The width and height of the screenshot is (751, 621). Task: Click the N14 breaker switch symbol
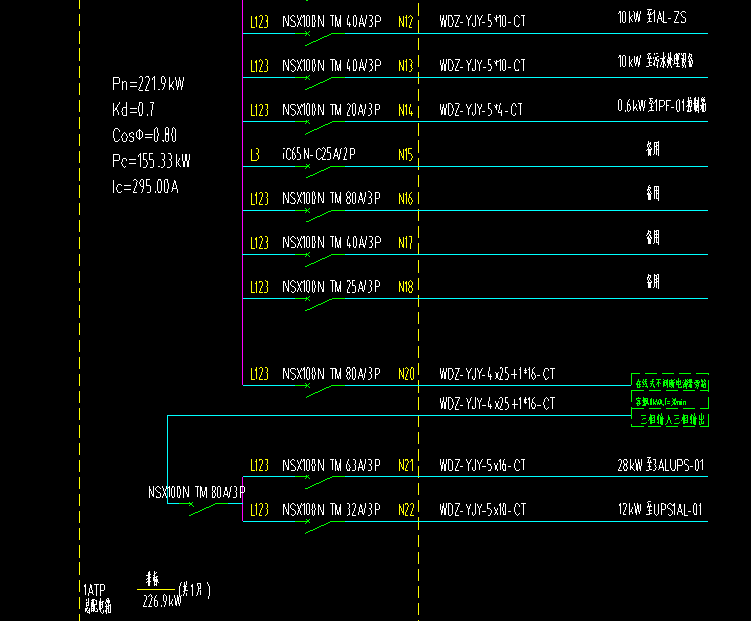point(318,126)
